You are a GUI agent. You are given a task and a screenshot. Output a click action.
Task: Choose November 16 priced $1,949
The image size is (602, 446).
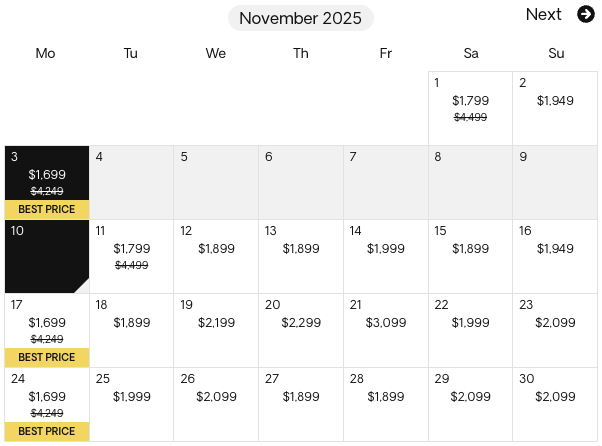[555, 256]
